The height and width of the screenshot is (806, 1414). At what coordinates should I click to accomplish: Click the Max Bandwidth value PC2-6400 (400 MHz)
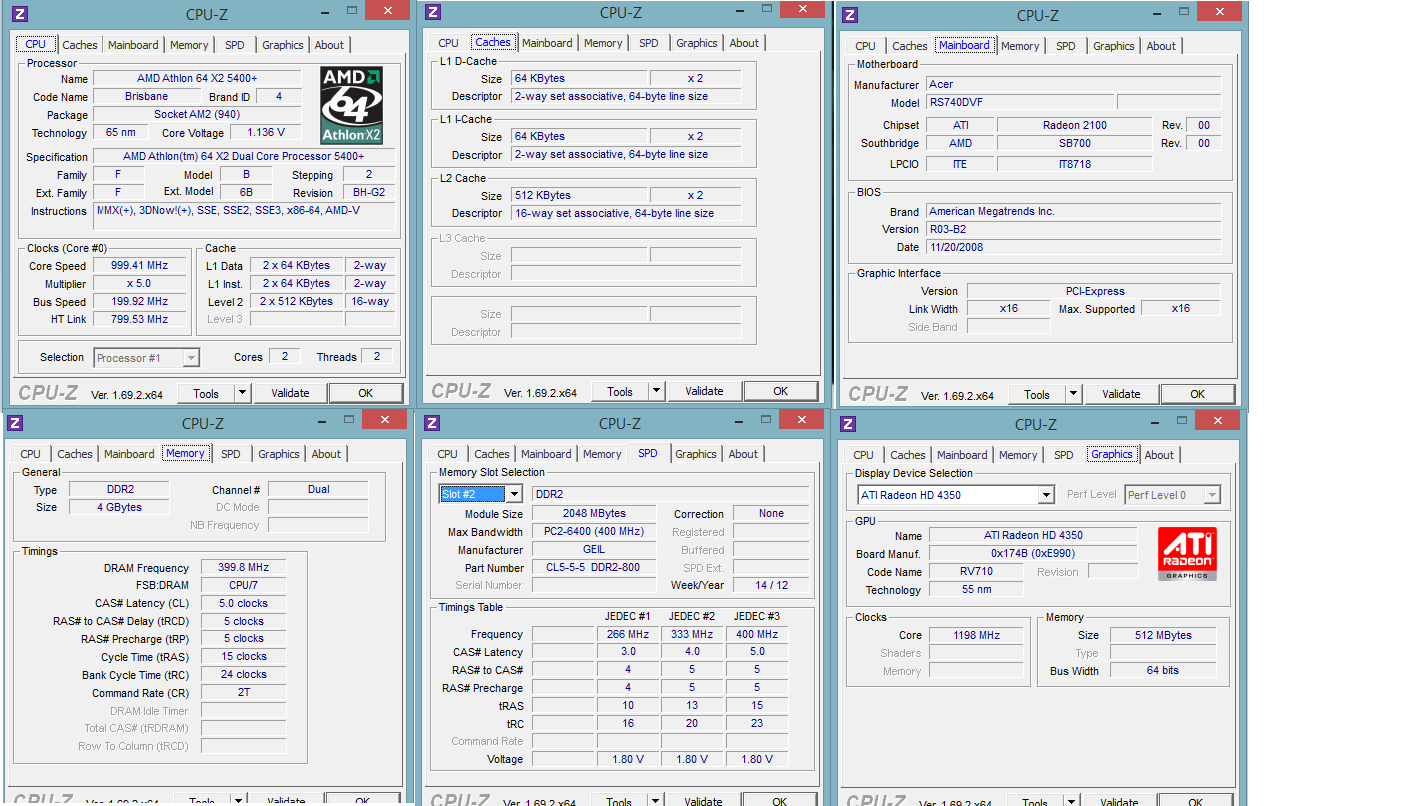point(594,532)
